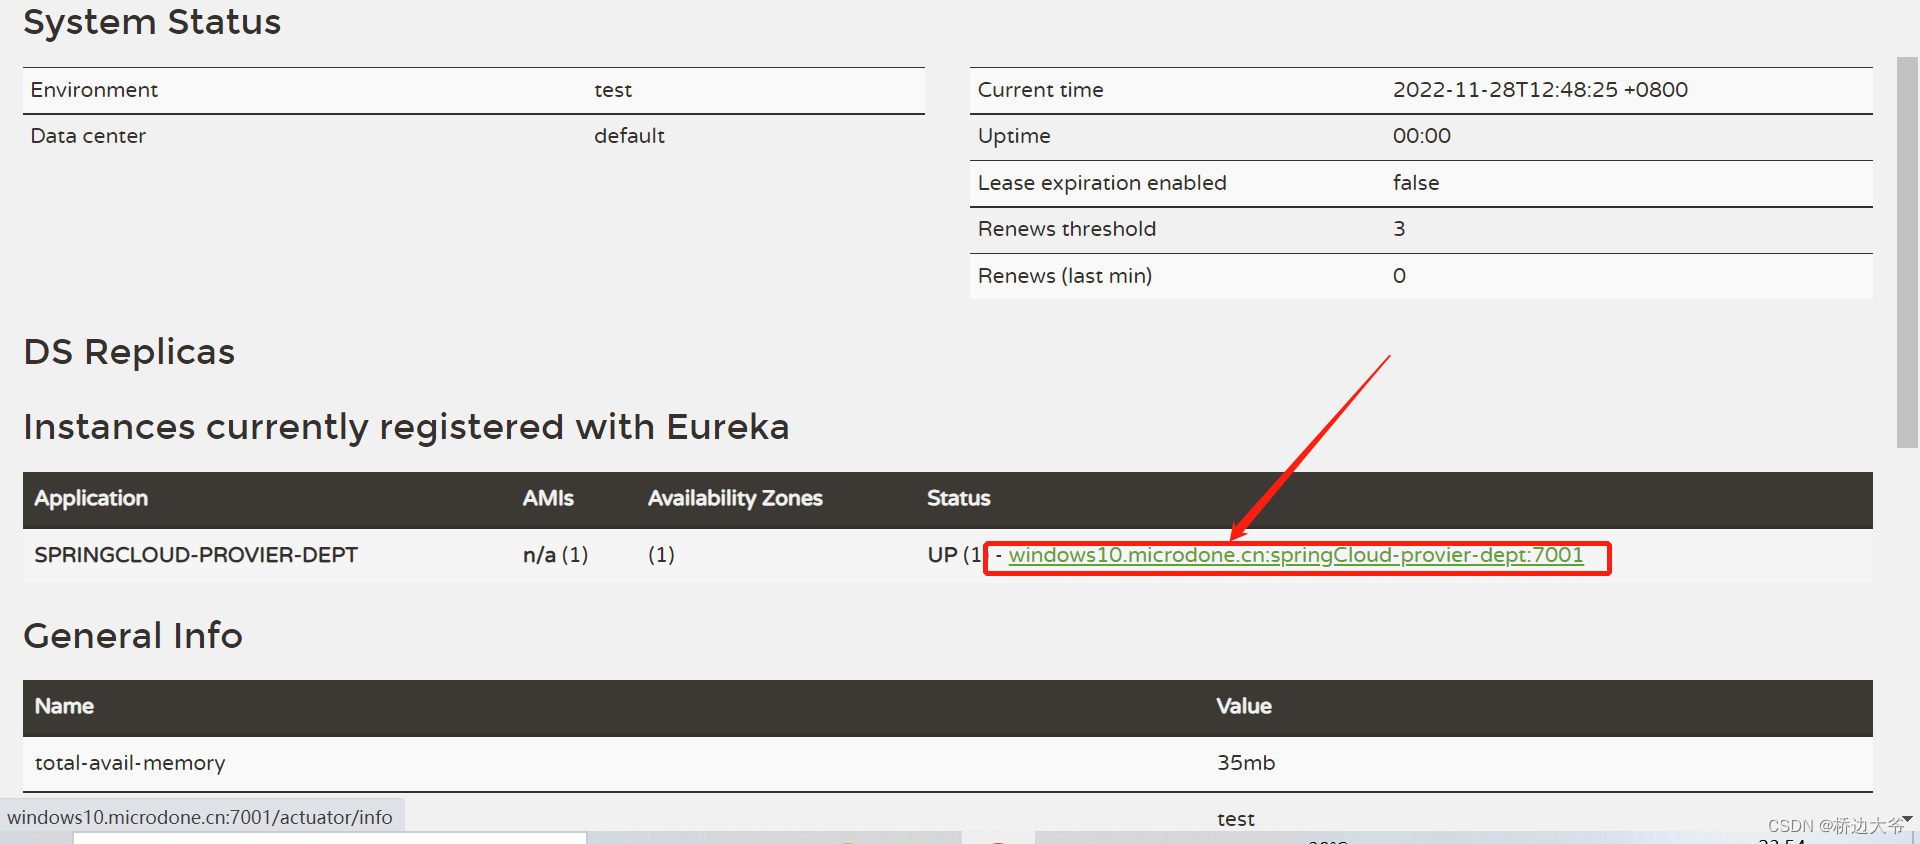Click the scrollbar down arrow at the page bottom
The height and width of the screenshot is (844, 1920).
point(1907,819)
